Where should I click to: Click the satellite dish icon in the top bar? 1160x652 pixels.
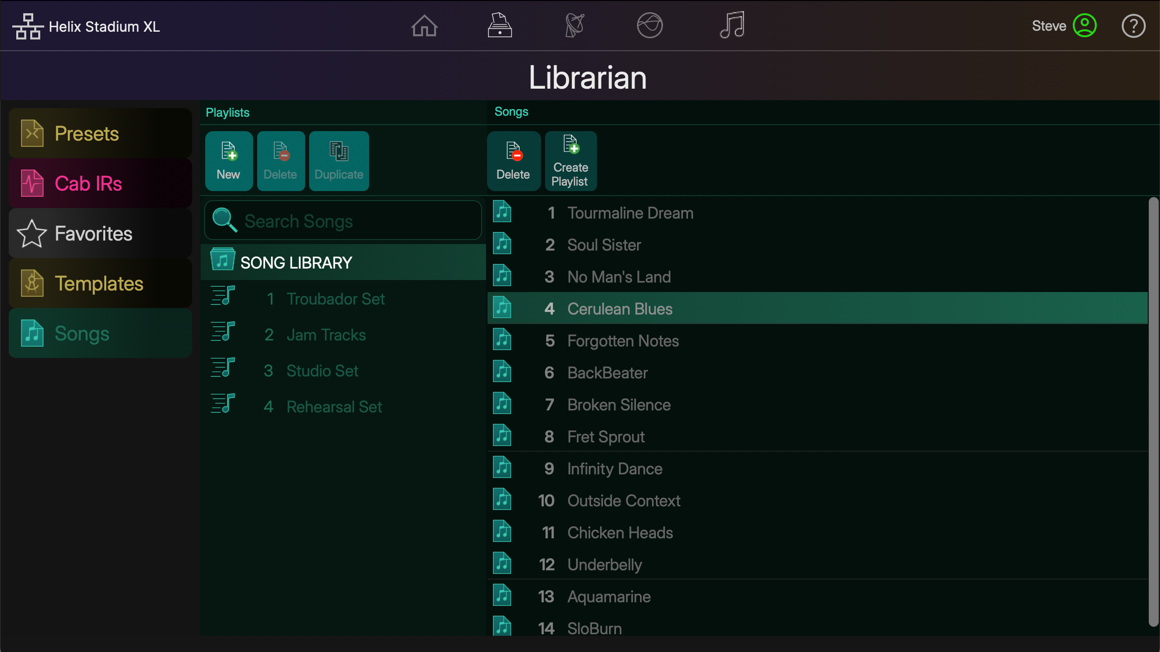pos(575,25)
